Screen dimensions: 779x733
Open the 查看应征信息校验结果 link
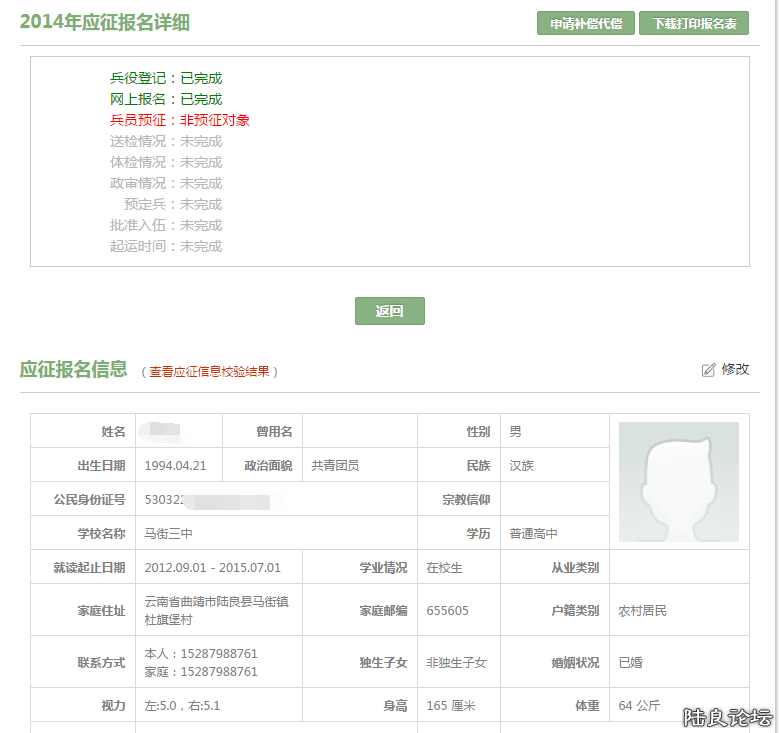point(209,372)
